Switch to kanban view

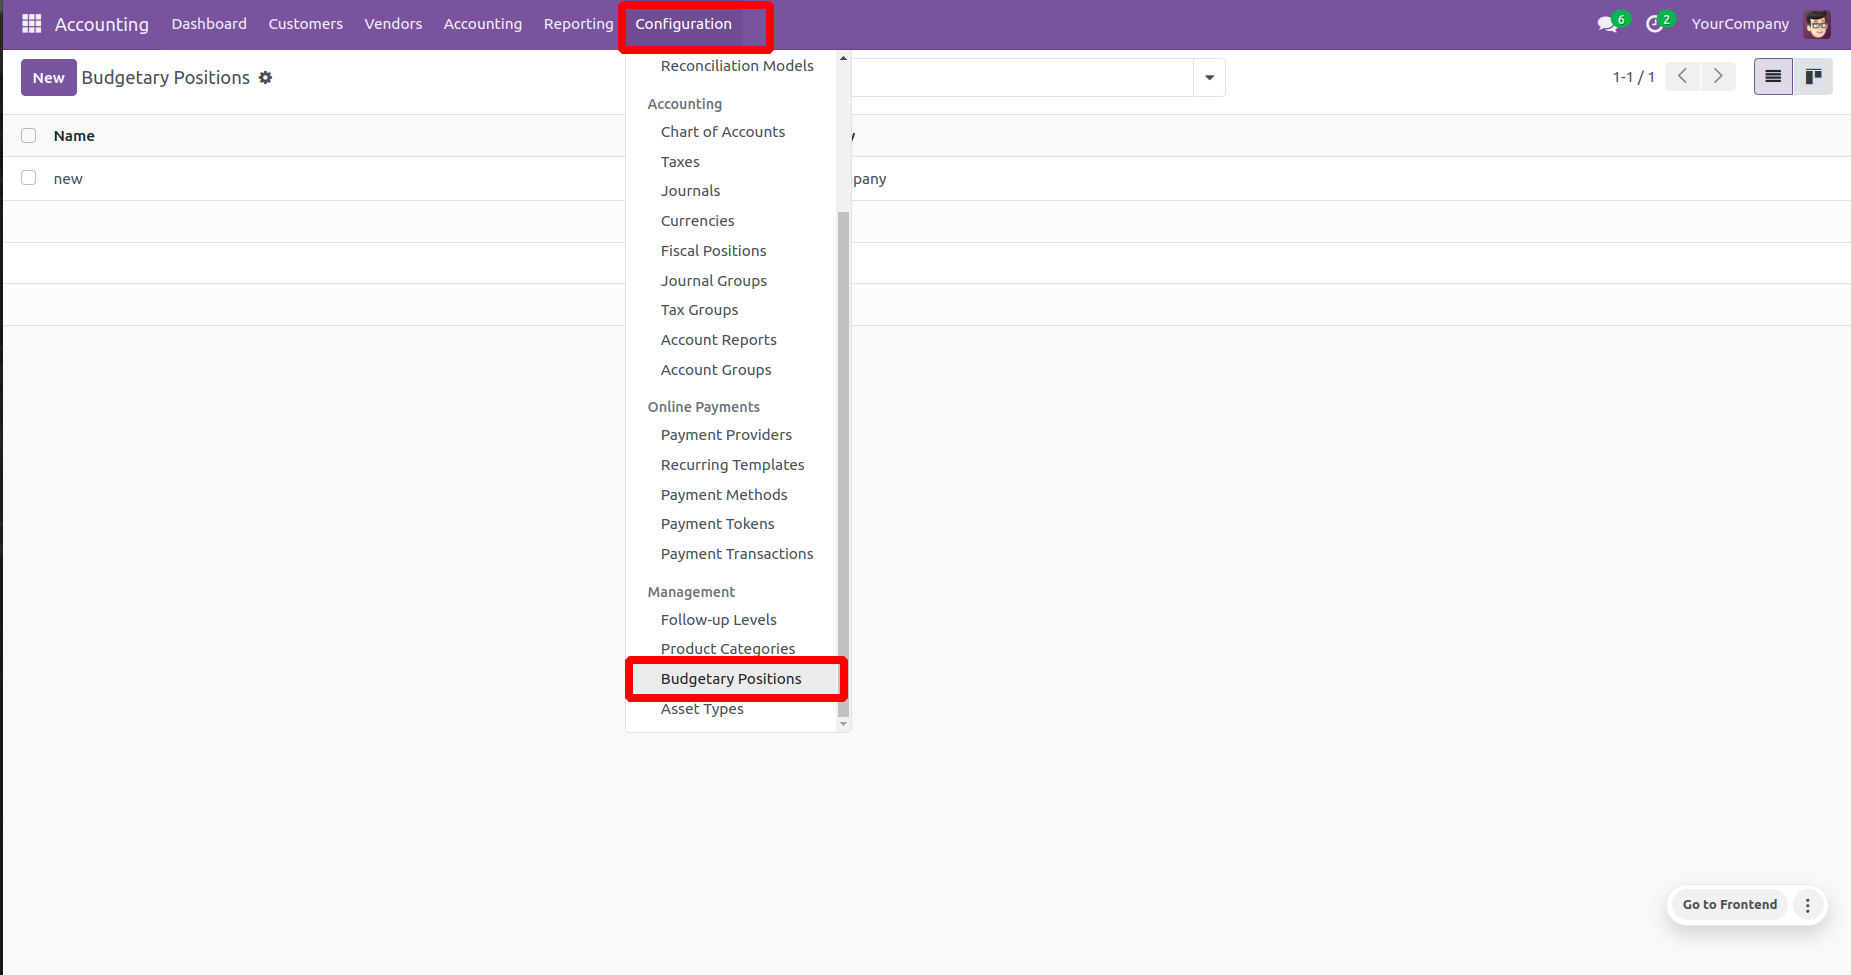coord(1812,77)
